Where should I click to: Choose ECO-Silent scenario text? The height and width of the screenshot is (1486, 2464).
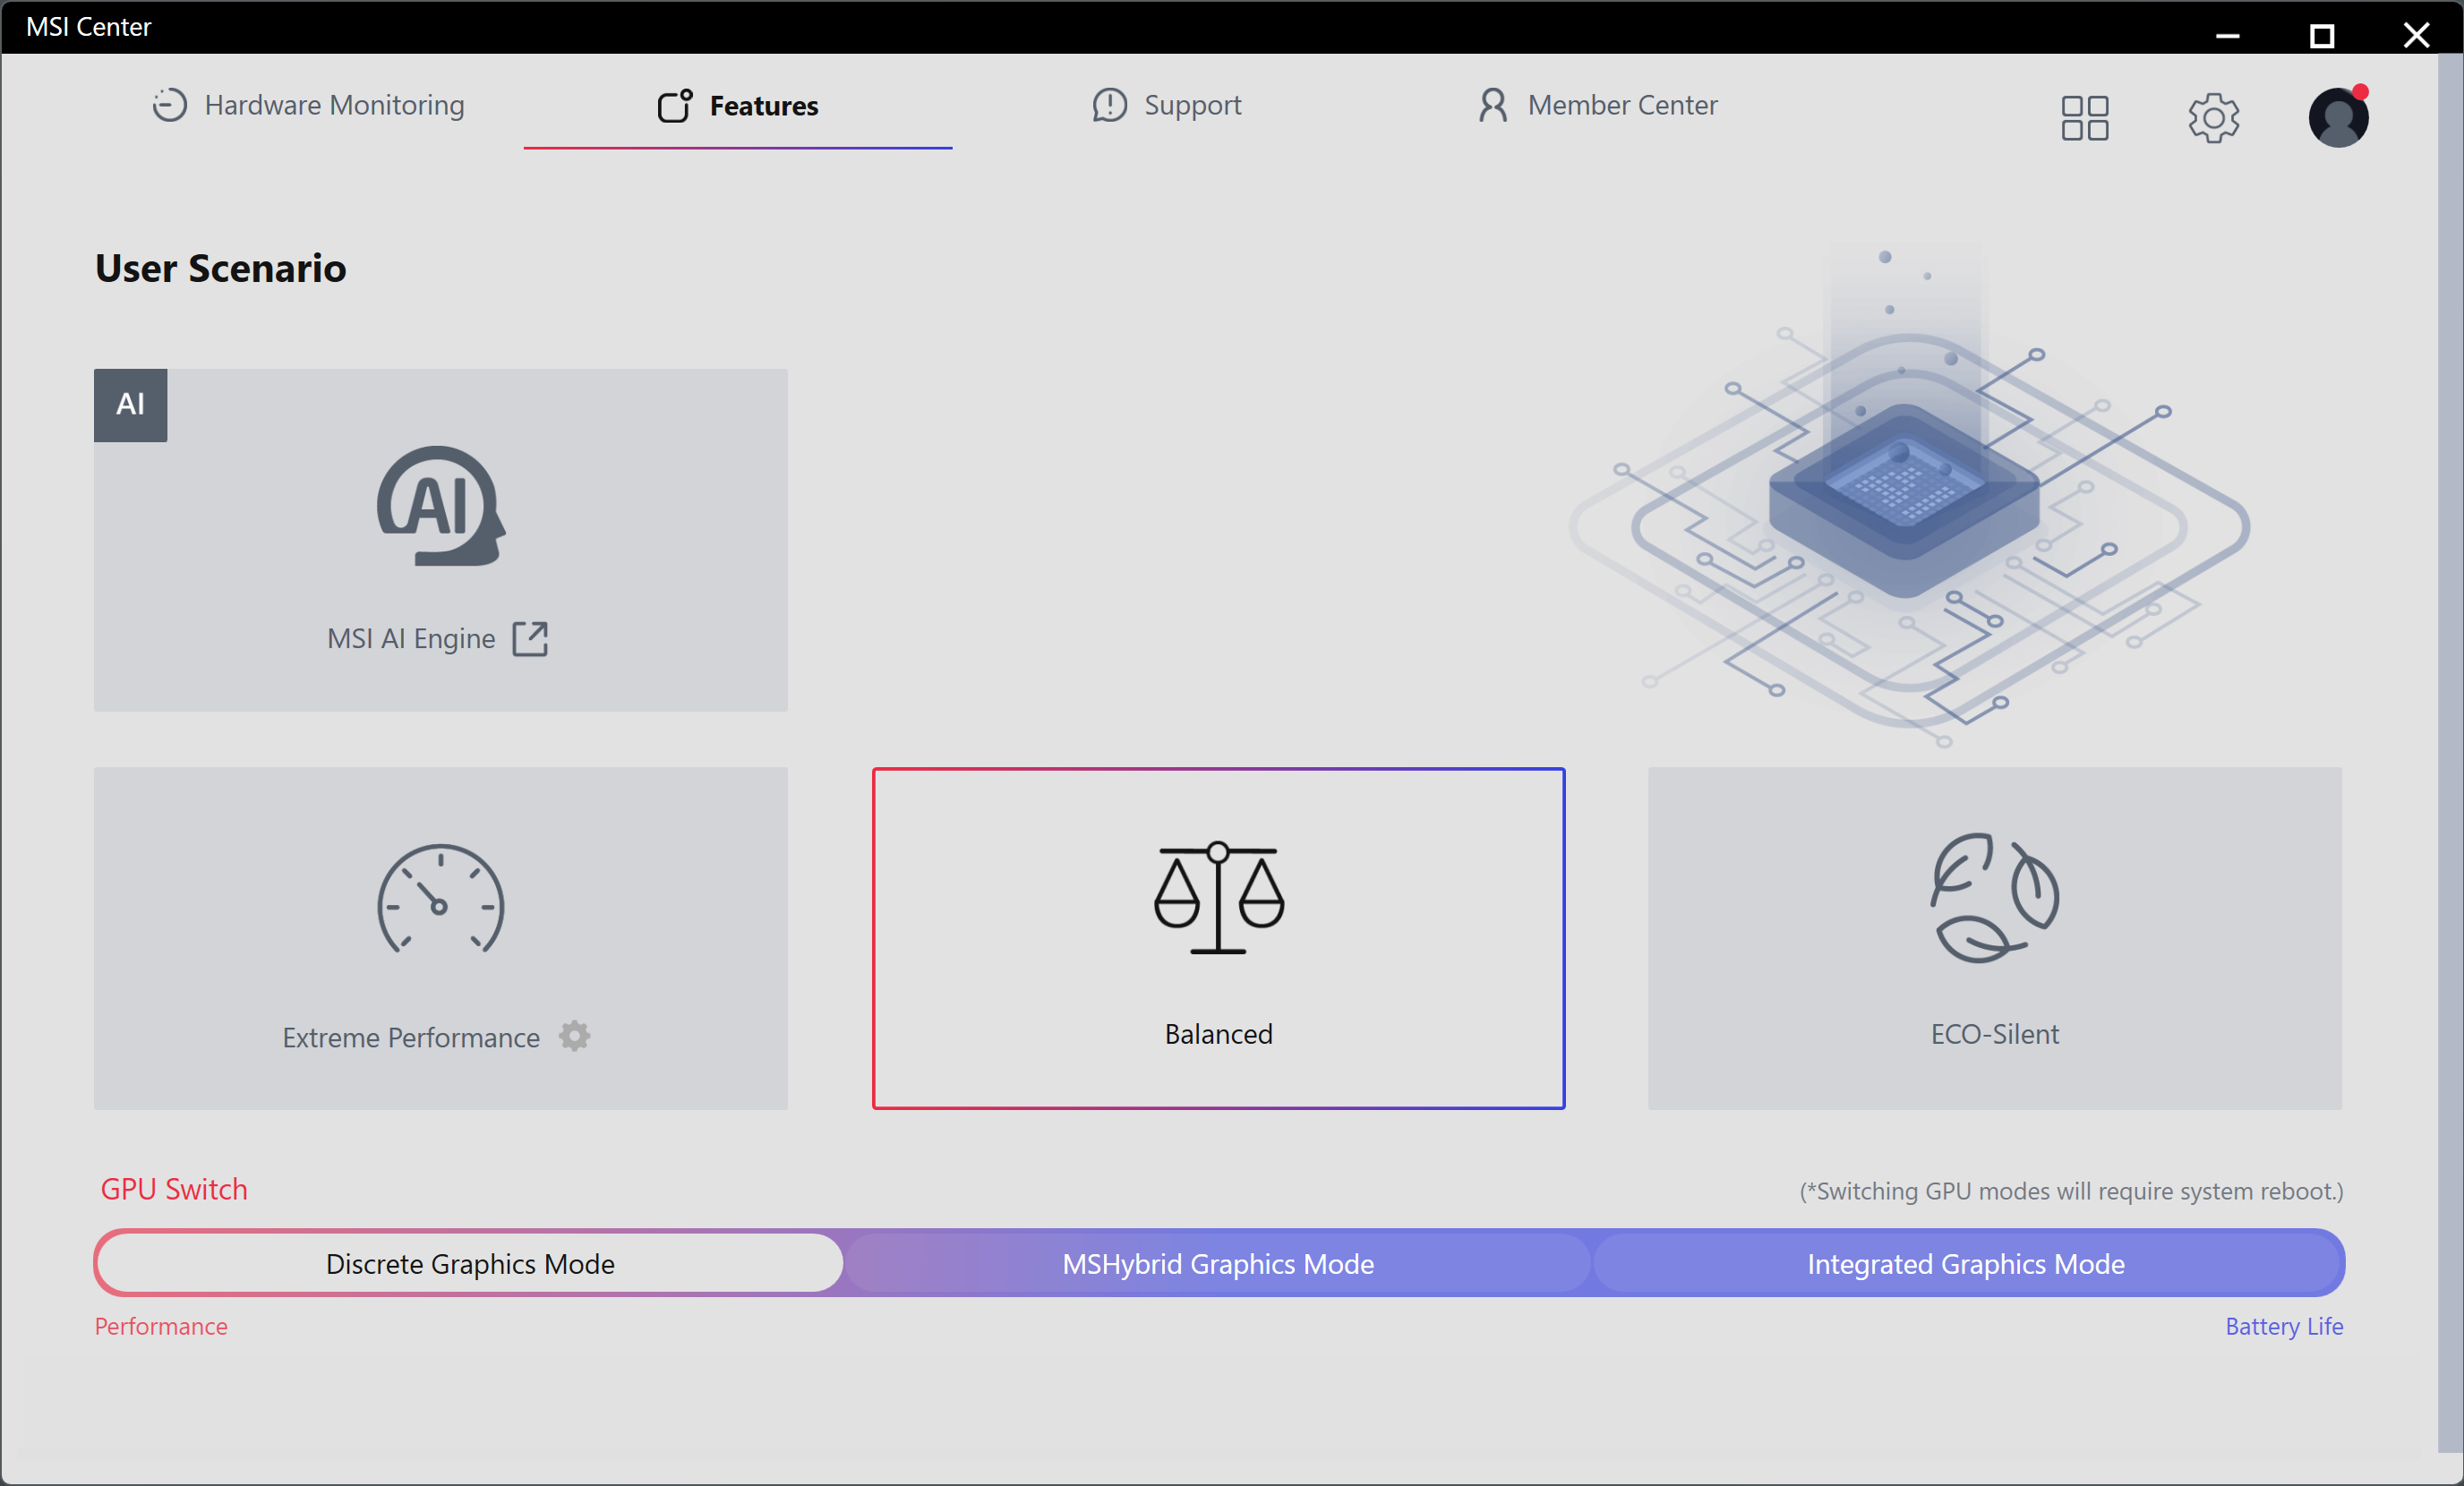click(1994, 1034)
